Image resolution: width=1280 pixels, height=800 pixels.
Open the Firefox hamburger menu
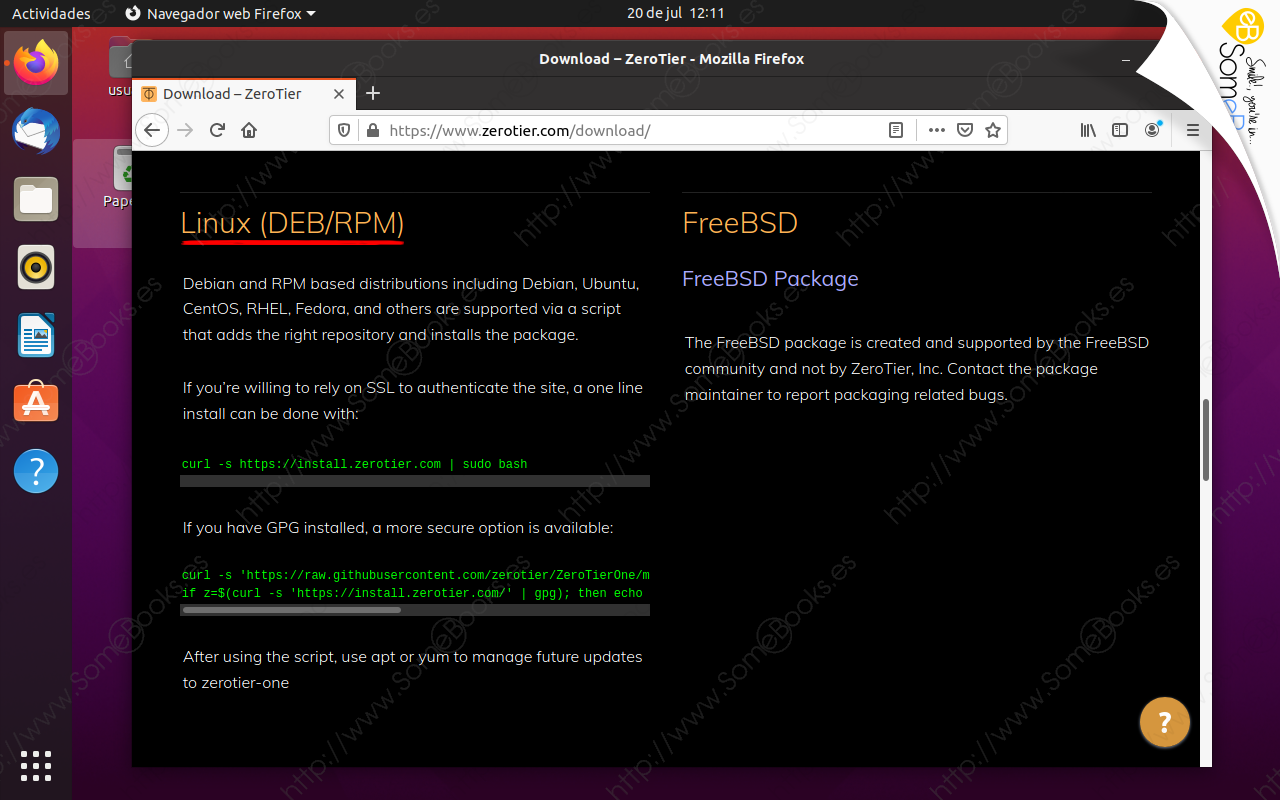[x=1193, y=130]
